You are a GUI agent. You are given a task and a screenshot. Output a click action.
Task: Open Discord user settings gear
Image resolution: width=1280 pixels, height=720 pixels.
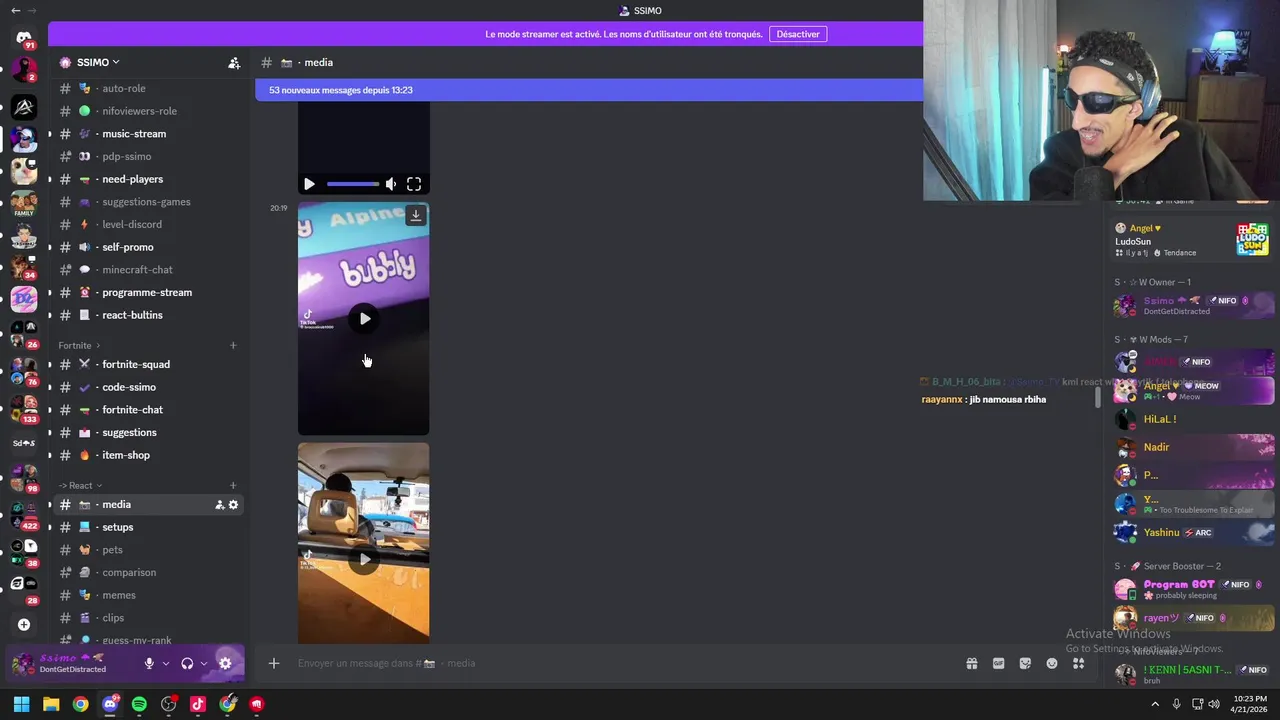pyautogui.click(x=225, y=663)
